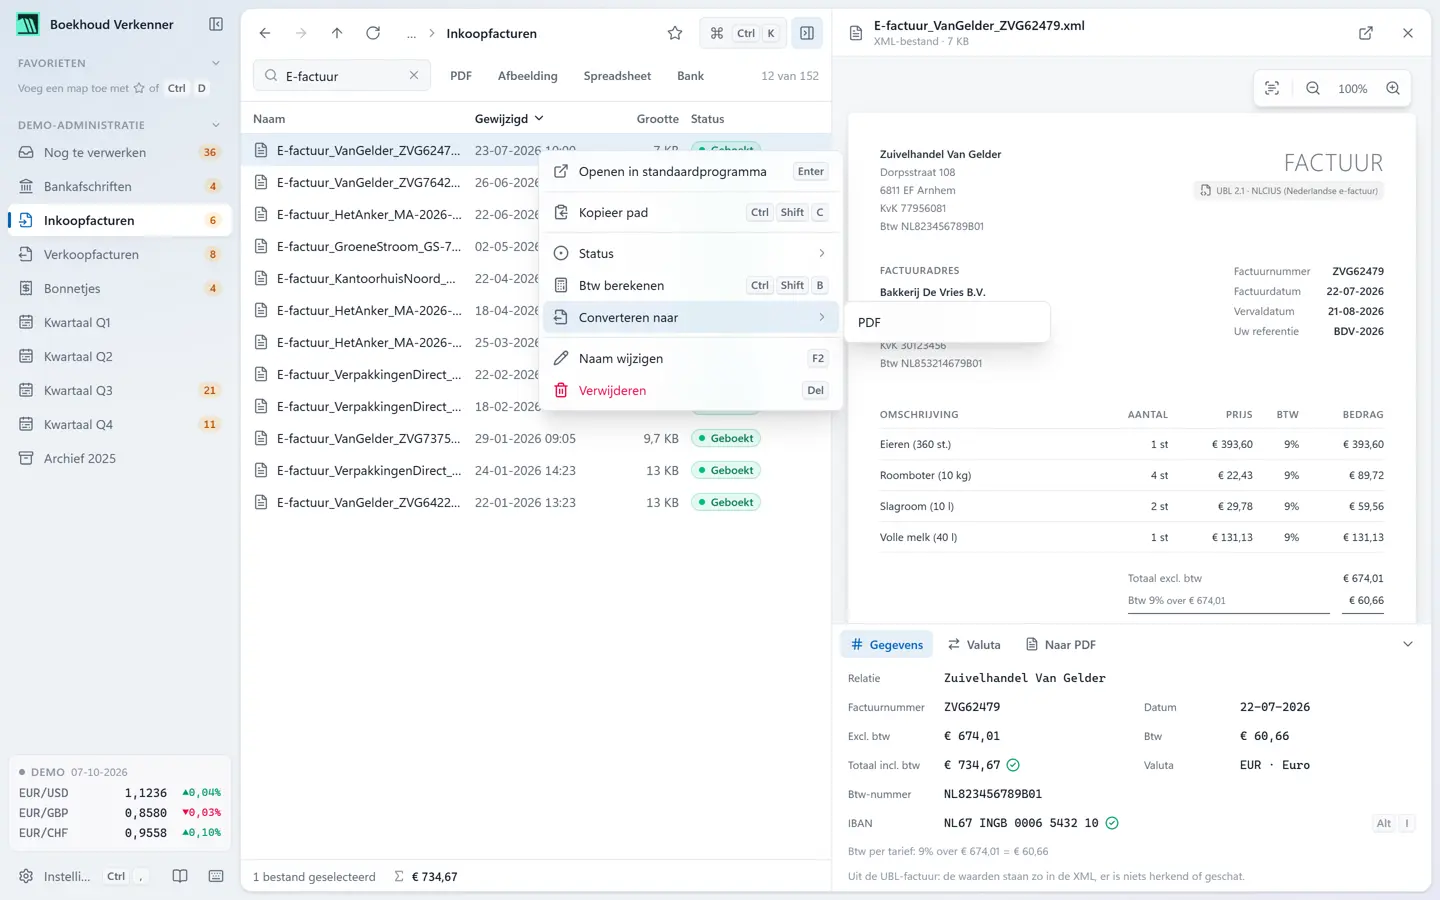This screenshot has width=1440, height=900.
Task: Close the preview panel
Action: coord(1408,33)
